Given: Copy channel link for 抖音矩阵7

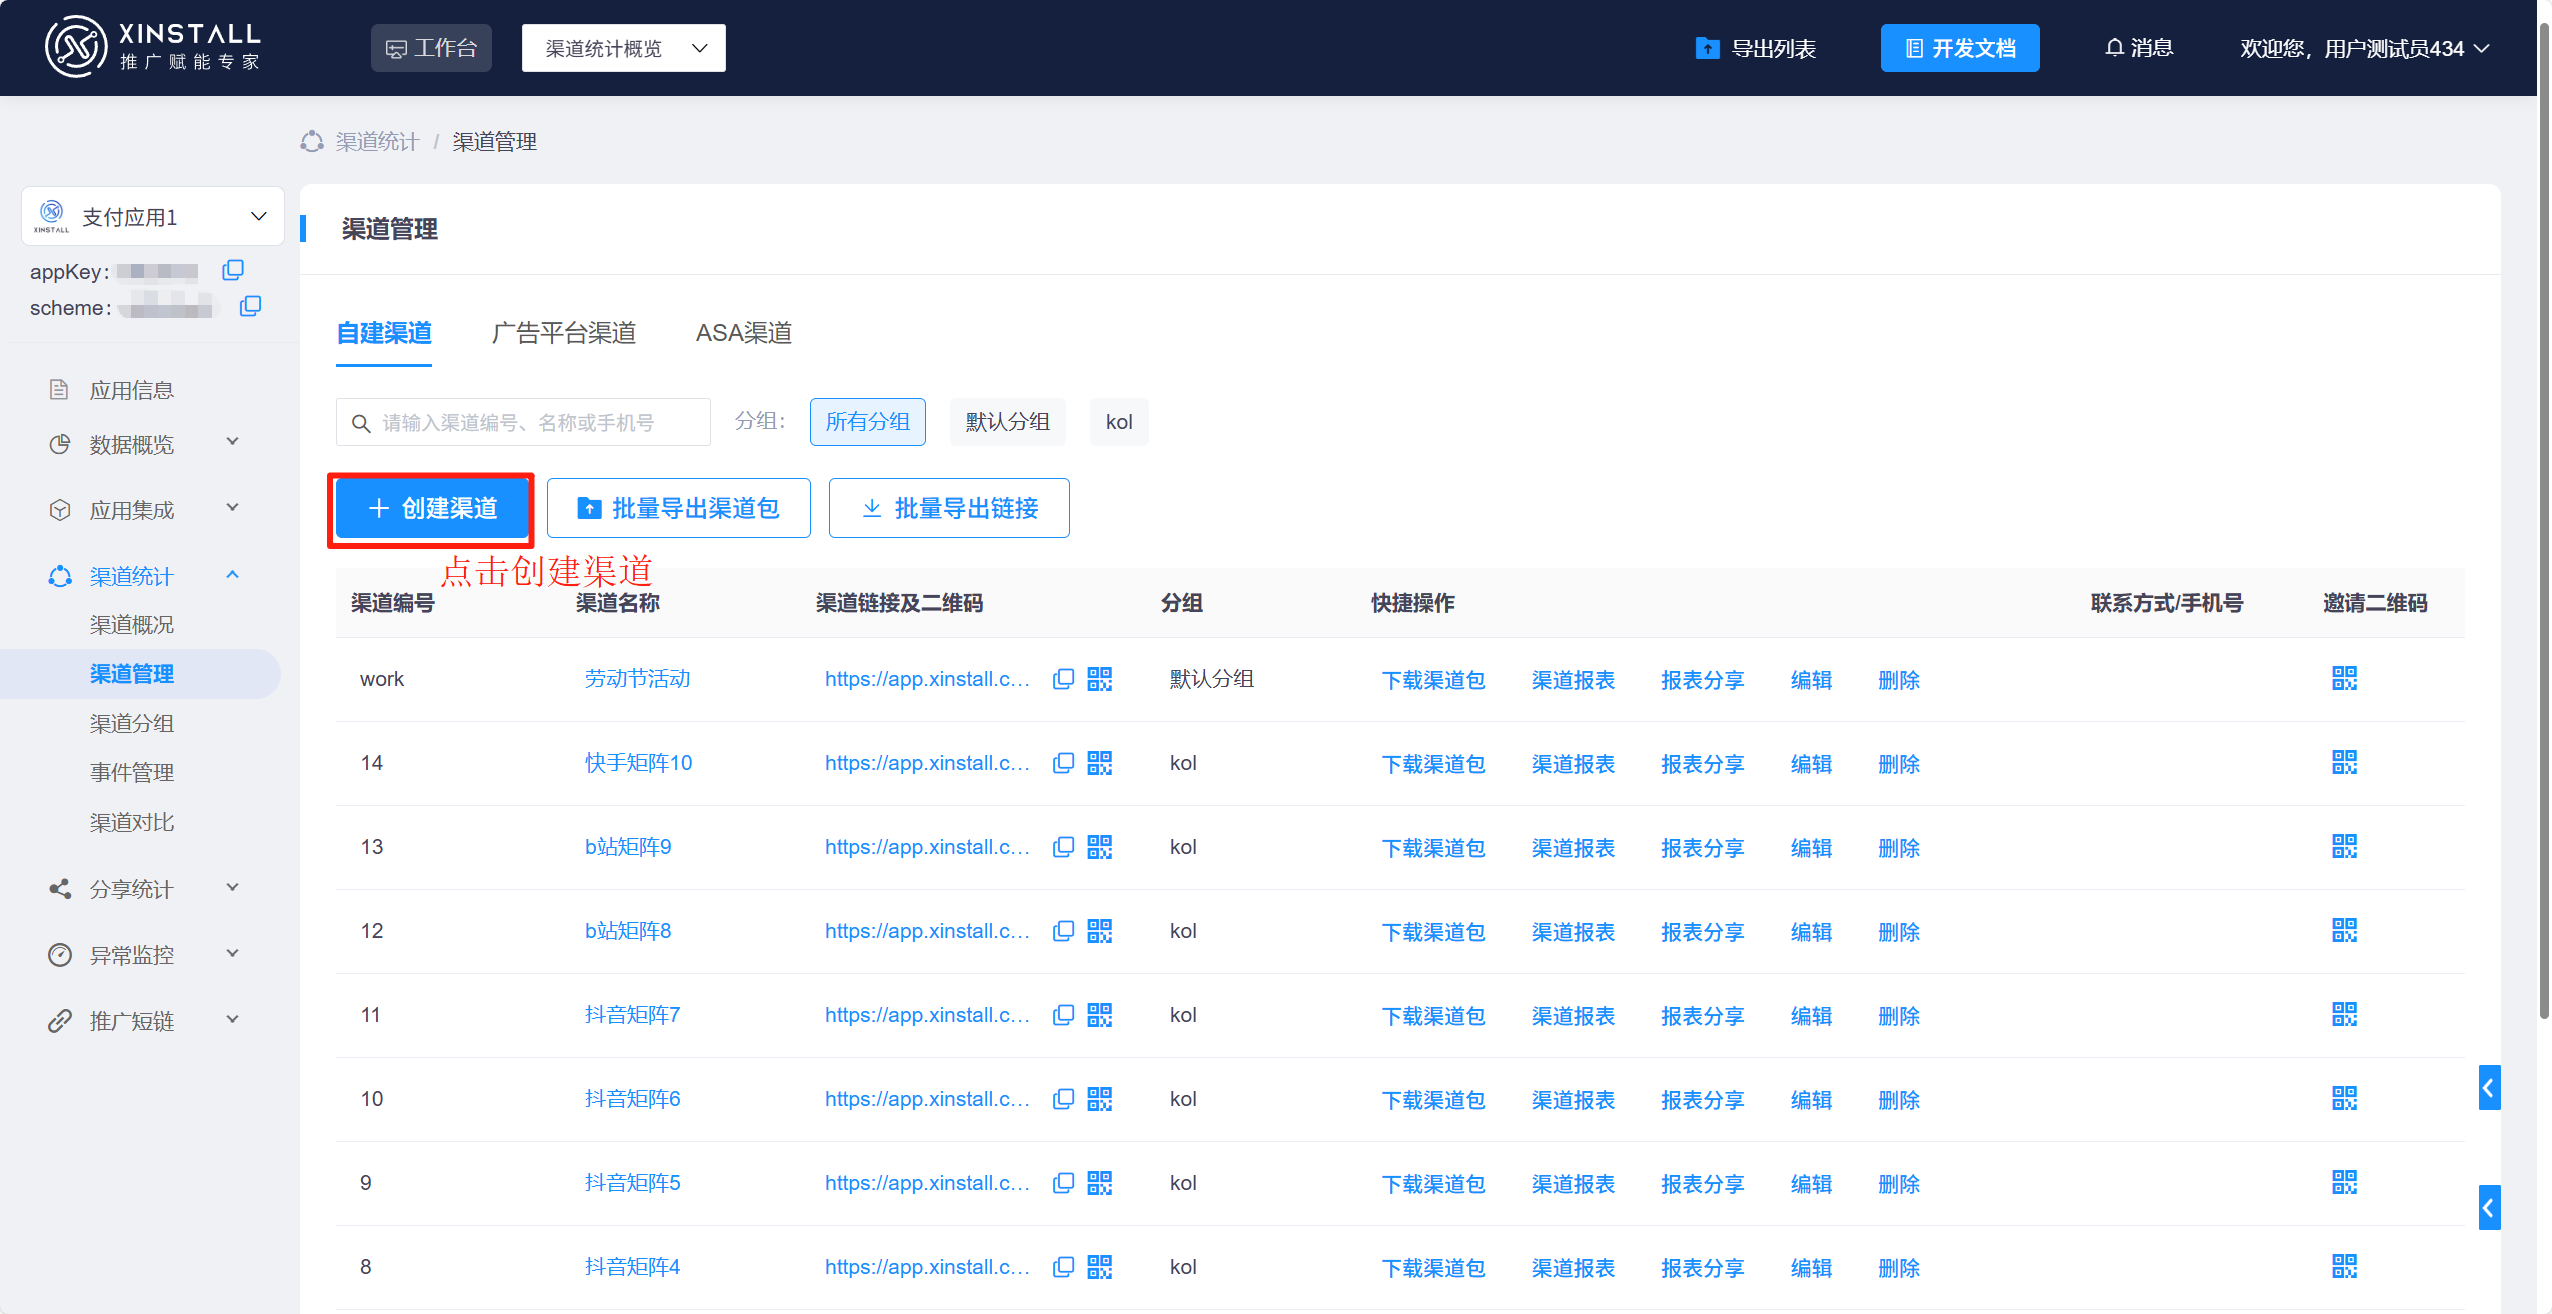Looking at the screenshot, I should (x=1063, y=1015).
